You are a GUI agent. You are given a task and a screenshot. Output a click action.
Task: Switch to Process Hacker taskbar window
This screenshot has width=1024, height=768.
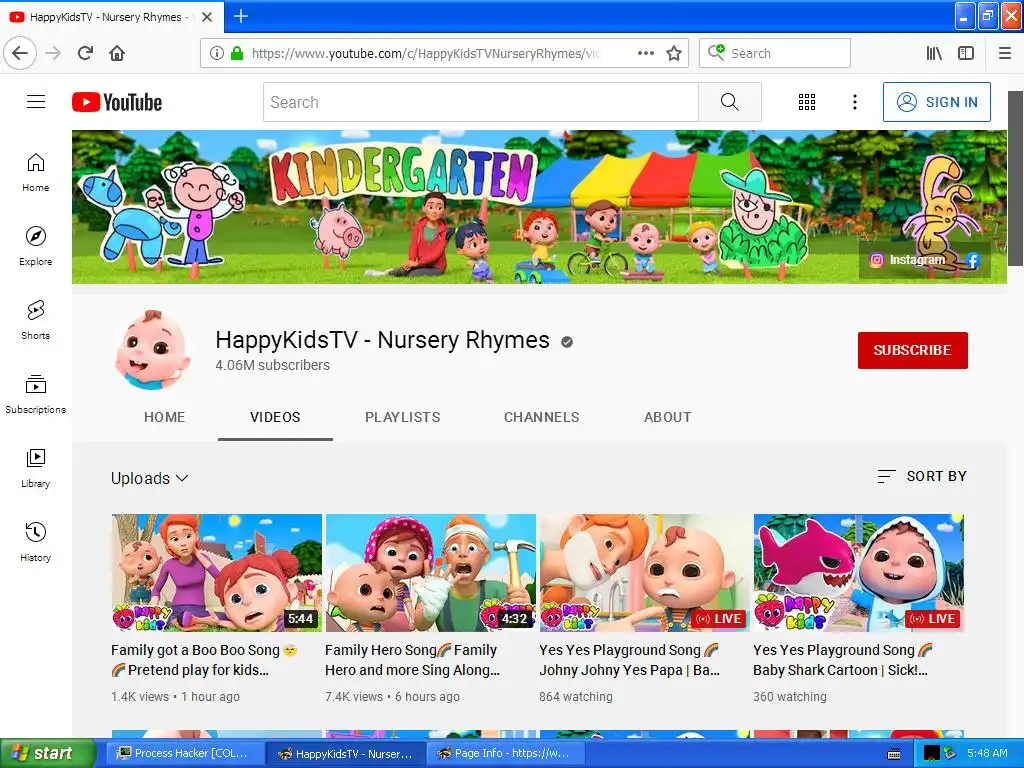(x=184, y=753)
